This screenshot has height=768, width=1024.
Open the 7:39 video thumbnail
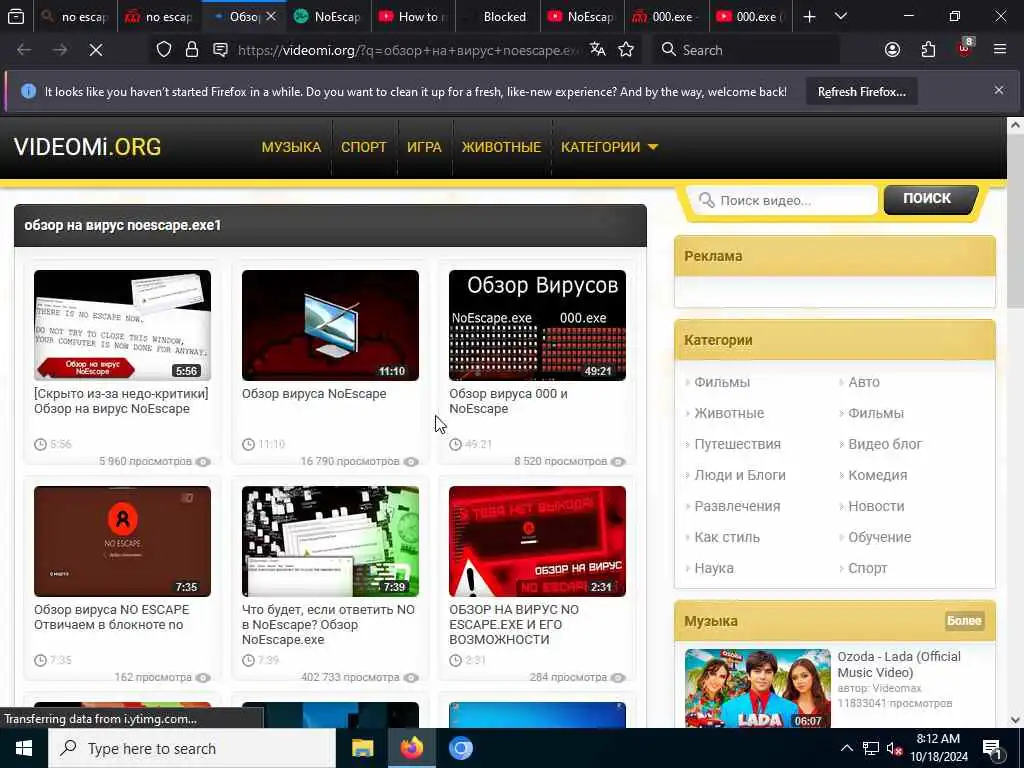330,541
